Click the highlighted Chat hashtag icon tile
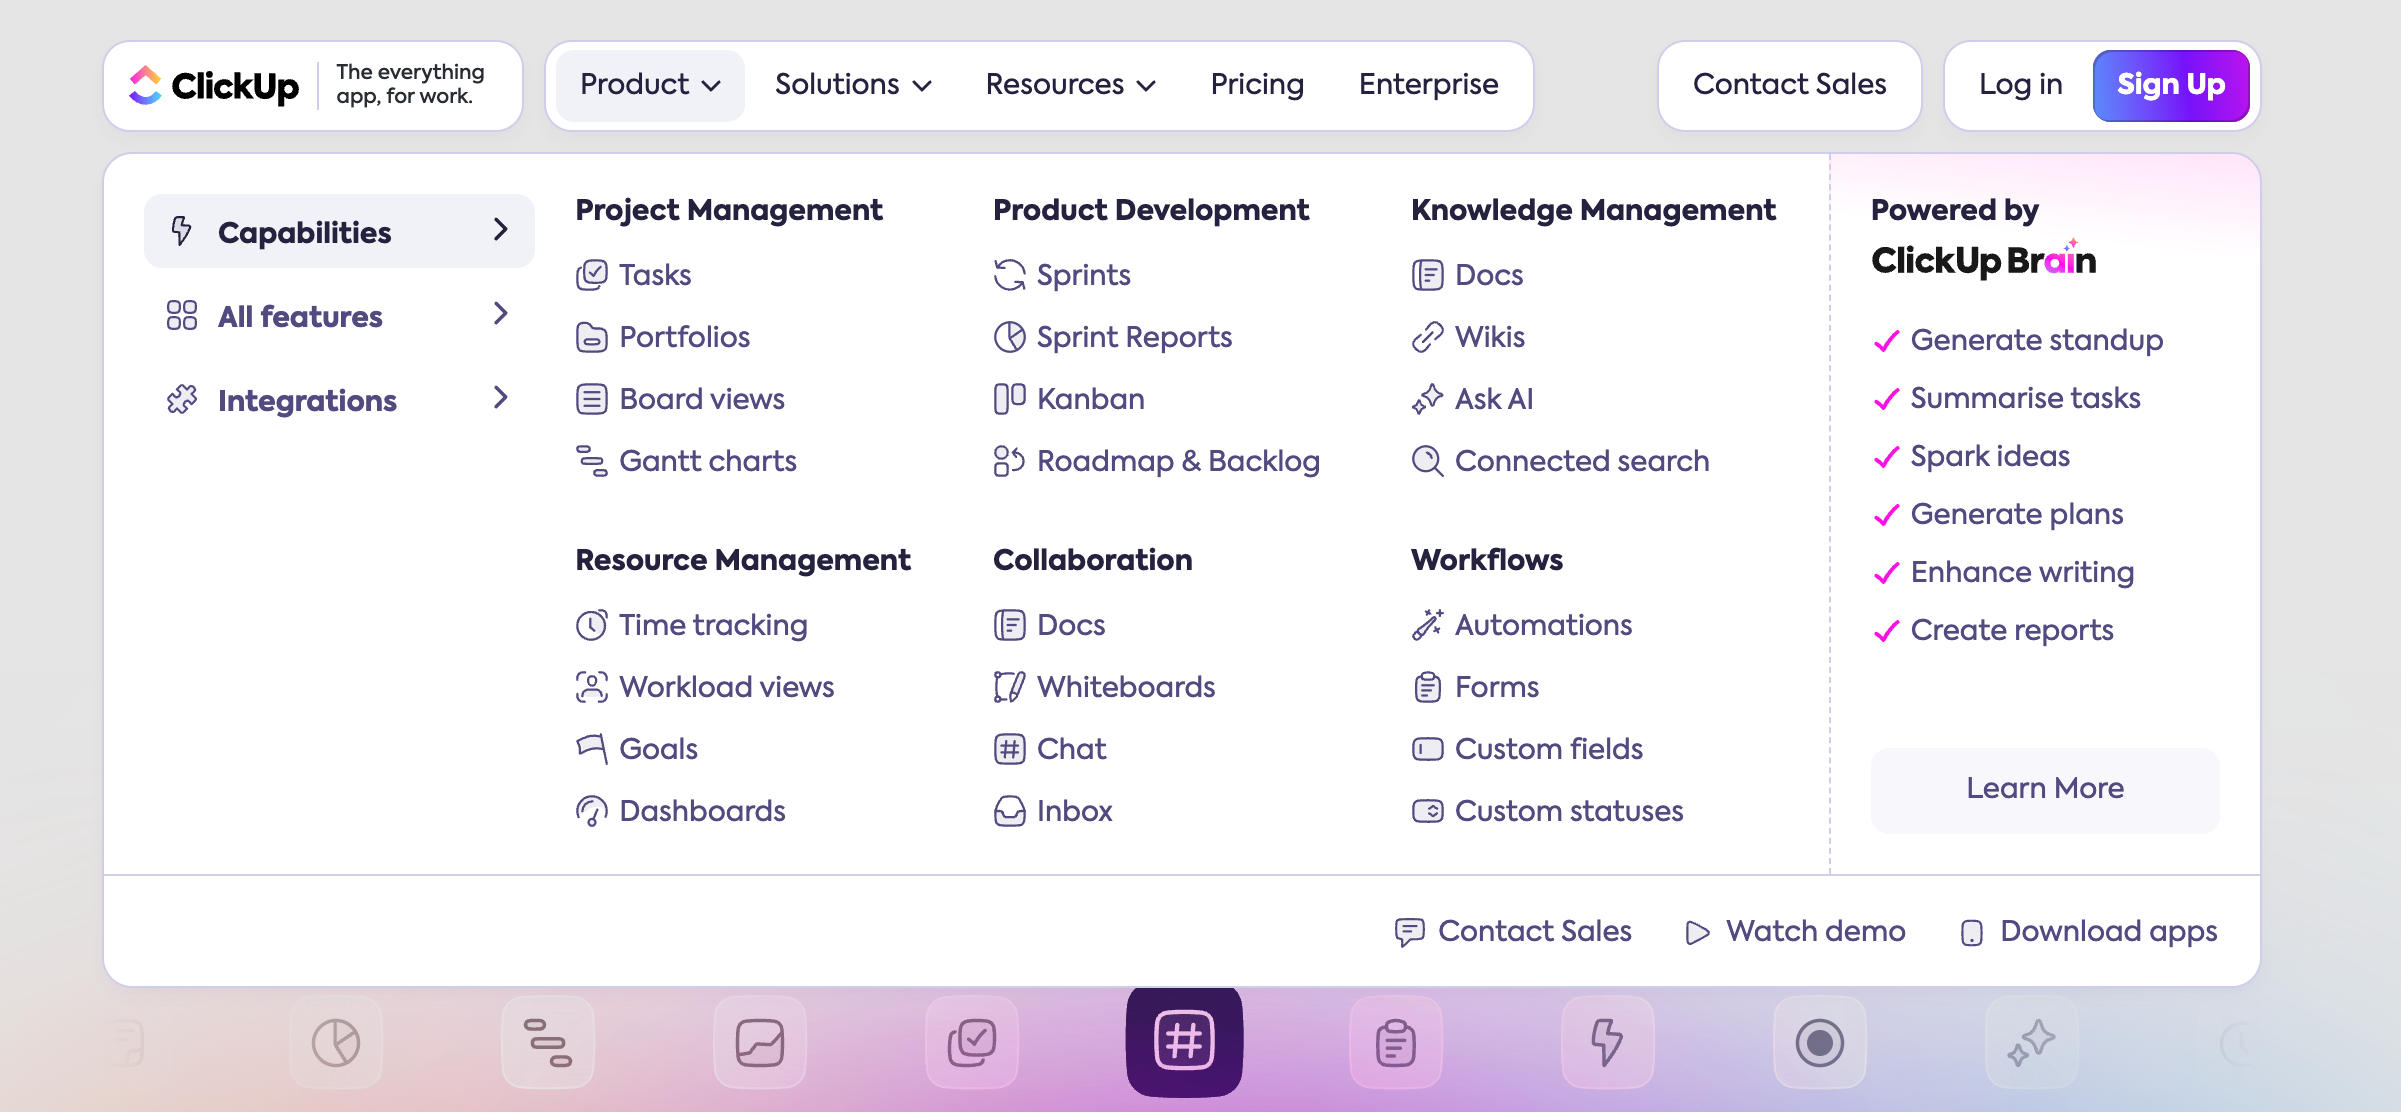This screenshot has height=1112, width=2401. click(x=1184, y=1041)
